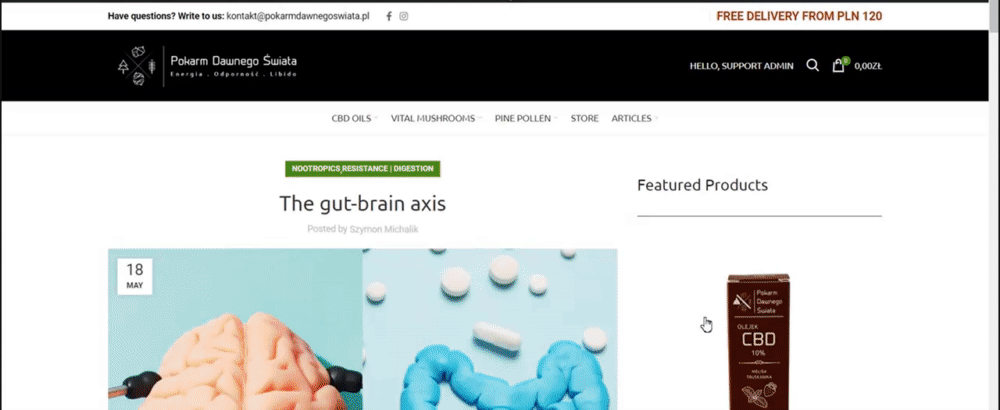This screenshot has width=1000, height=410.
Task: Open the shopping bag cart icon
Action: click(838, 66)
